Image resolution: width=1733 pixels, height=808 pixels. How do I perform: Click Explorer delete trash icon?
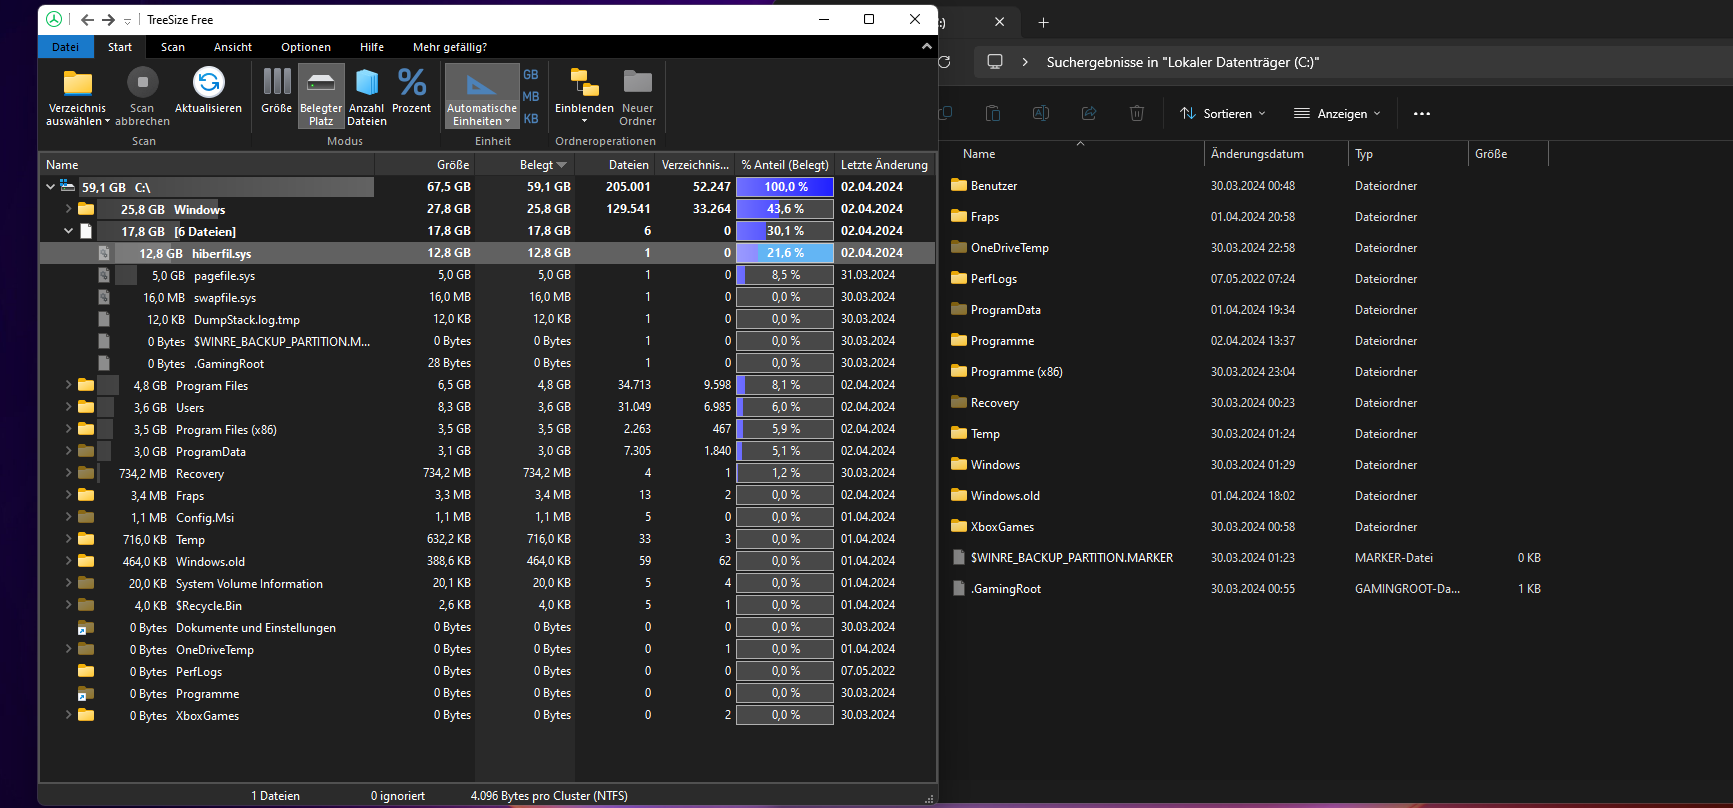1137,114
